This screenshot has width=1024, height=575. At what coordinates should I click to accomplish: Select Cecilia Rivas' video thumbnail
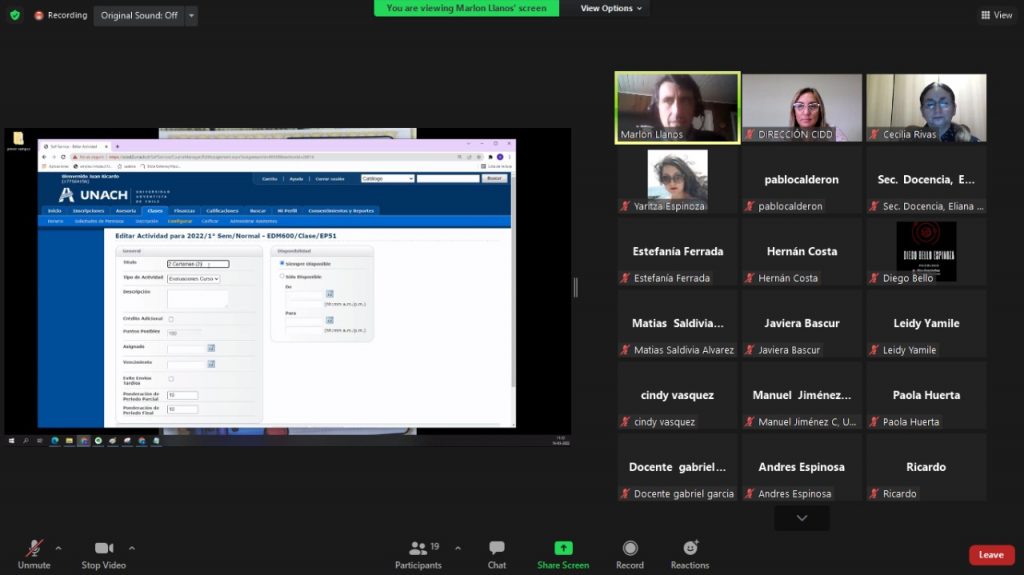[x=926, y=107]
